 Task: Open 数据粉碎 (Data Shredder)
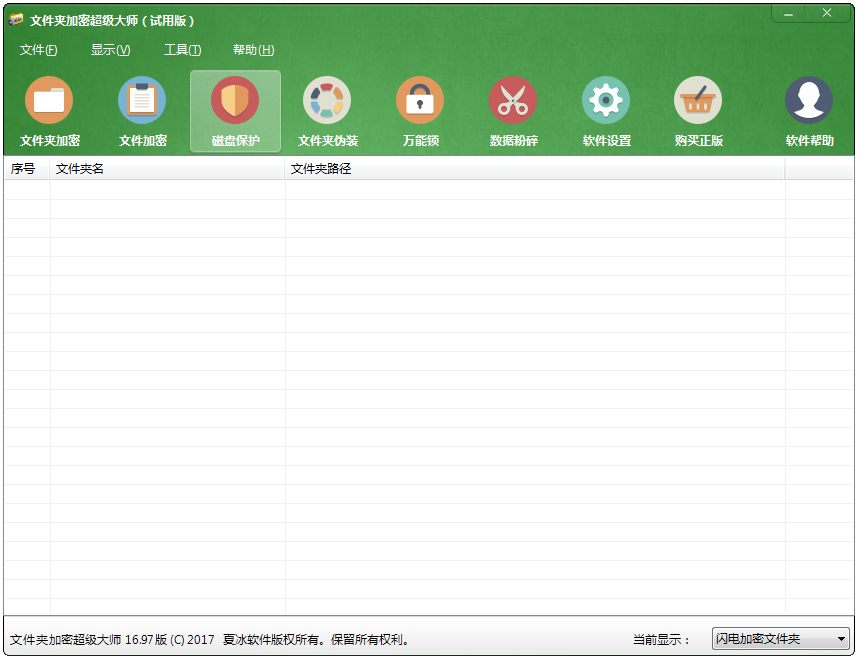tap(513, 110)
